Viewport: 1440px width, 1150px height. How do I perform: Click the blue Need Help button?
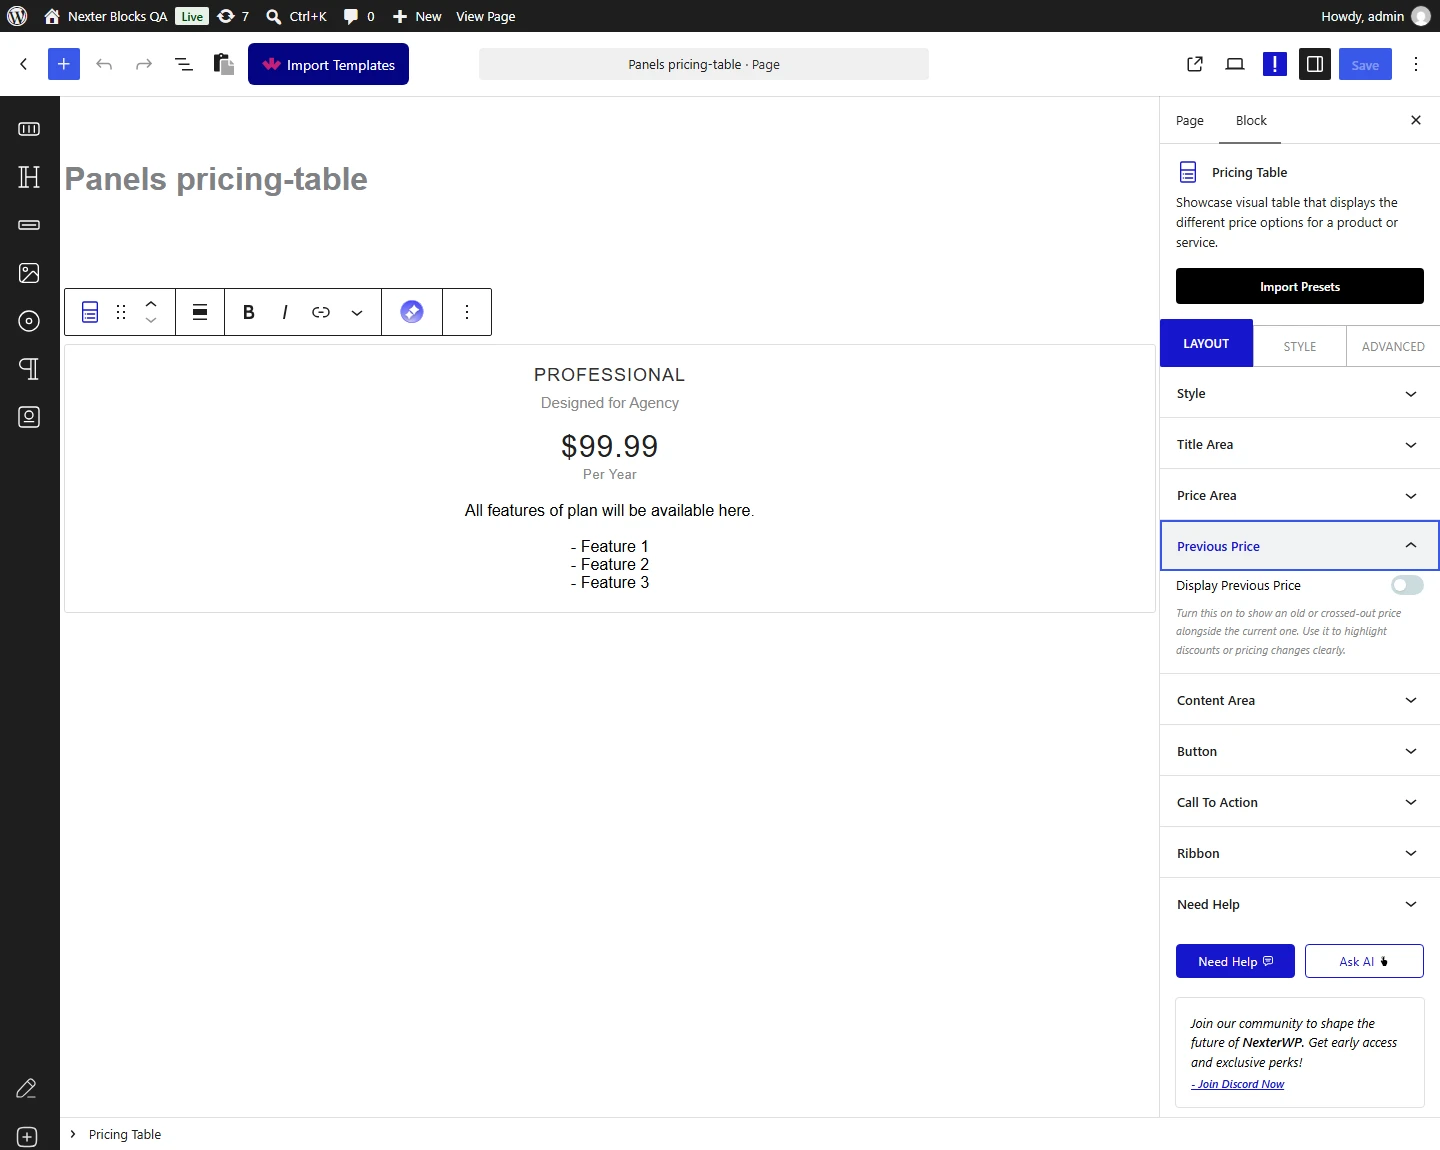[x=1235, y=961]
